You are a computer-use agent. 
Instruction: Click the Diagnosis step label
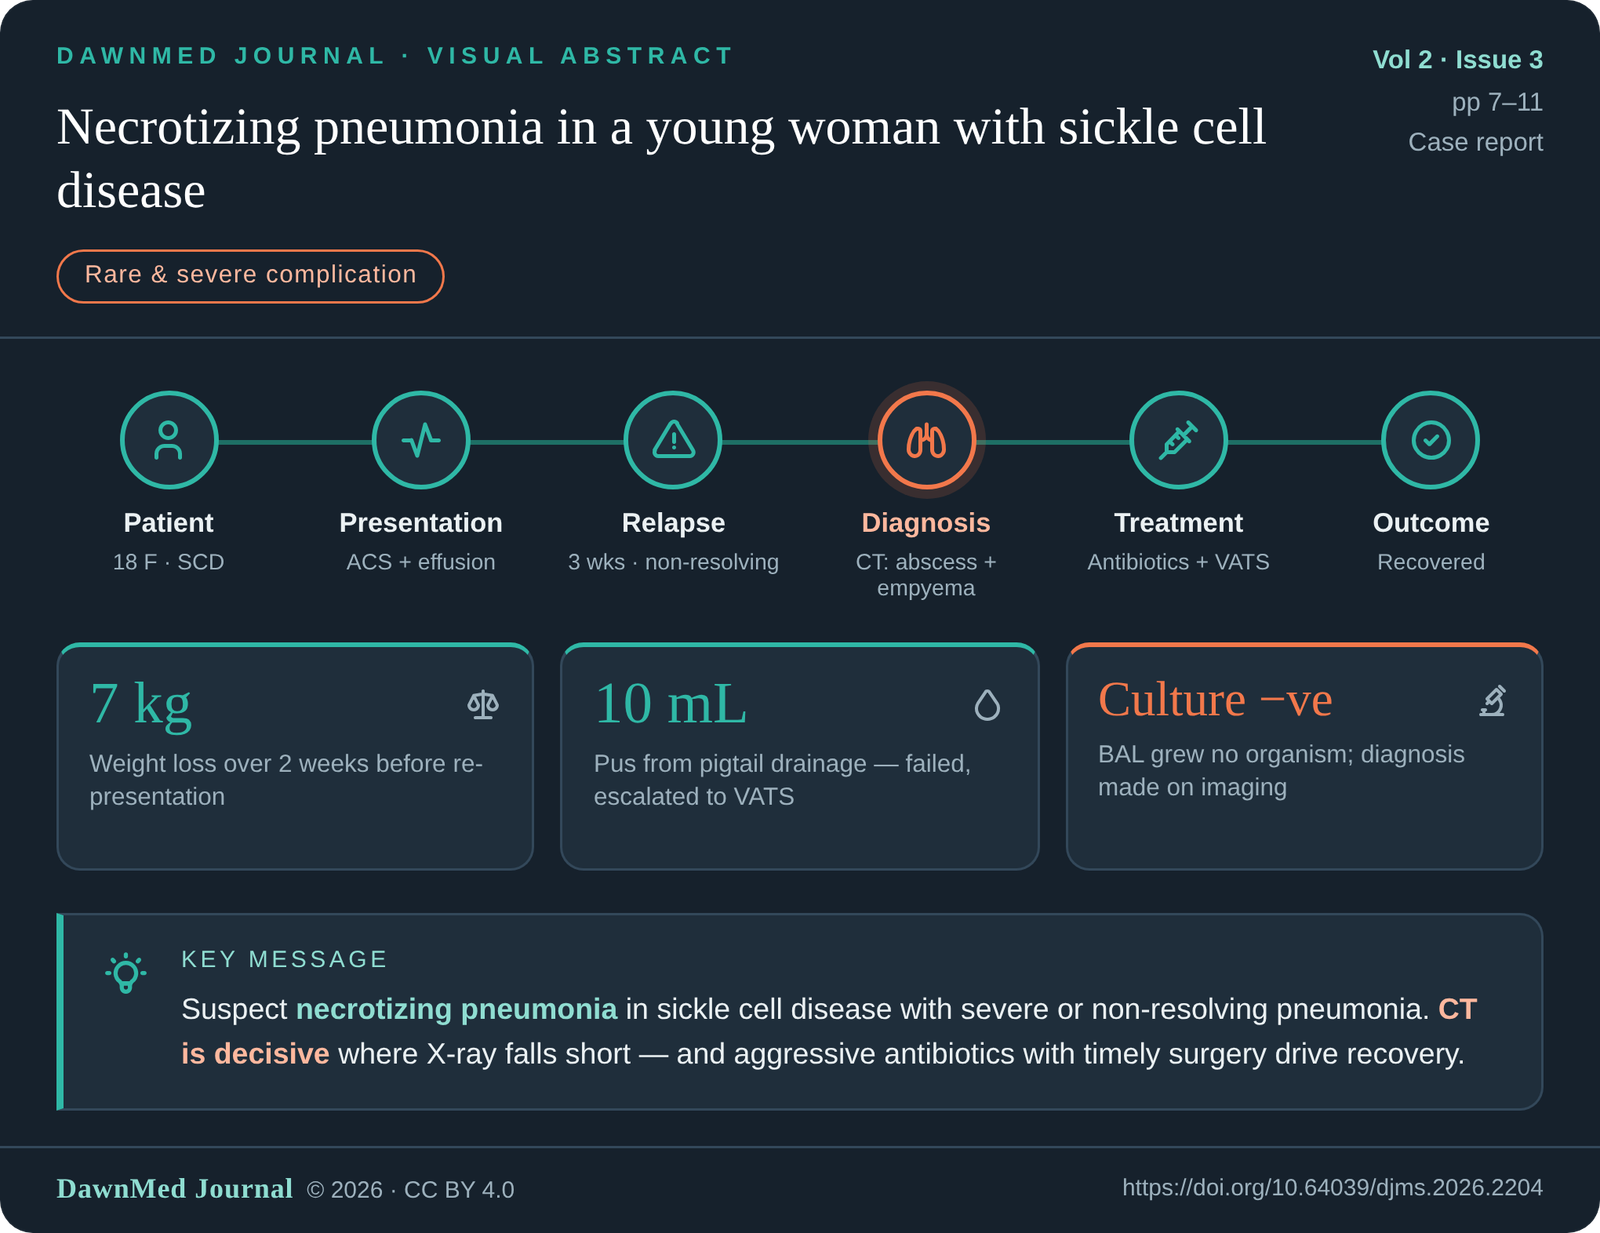(926, 523)
